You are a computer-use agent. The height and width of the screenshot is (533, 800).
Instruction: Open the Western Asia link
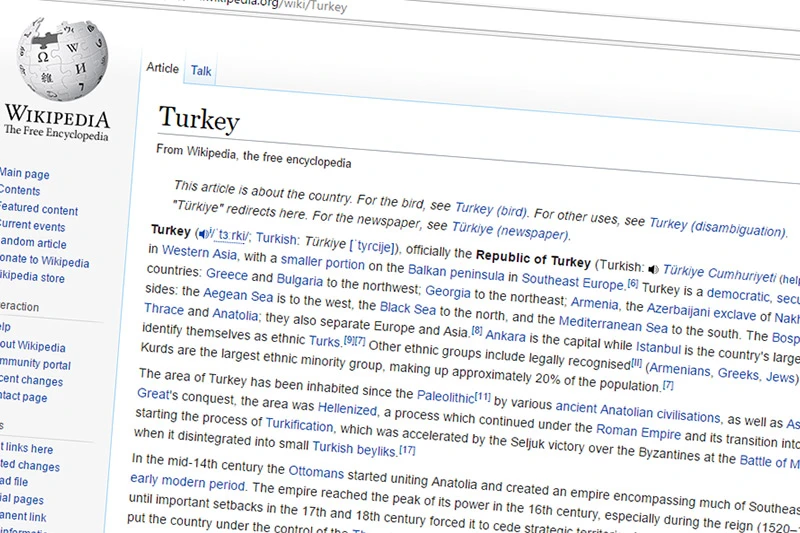click(199, 252)
